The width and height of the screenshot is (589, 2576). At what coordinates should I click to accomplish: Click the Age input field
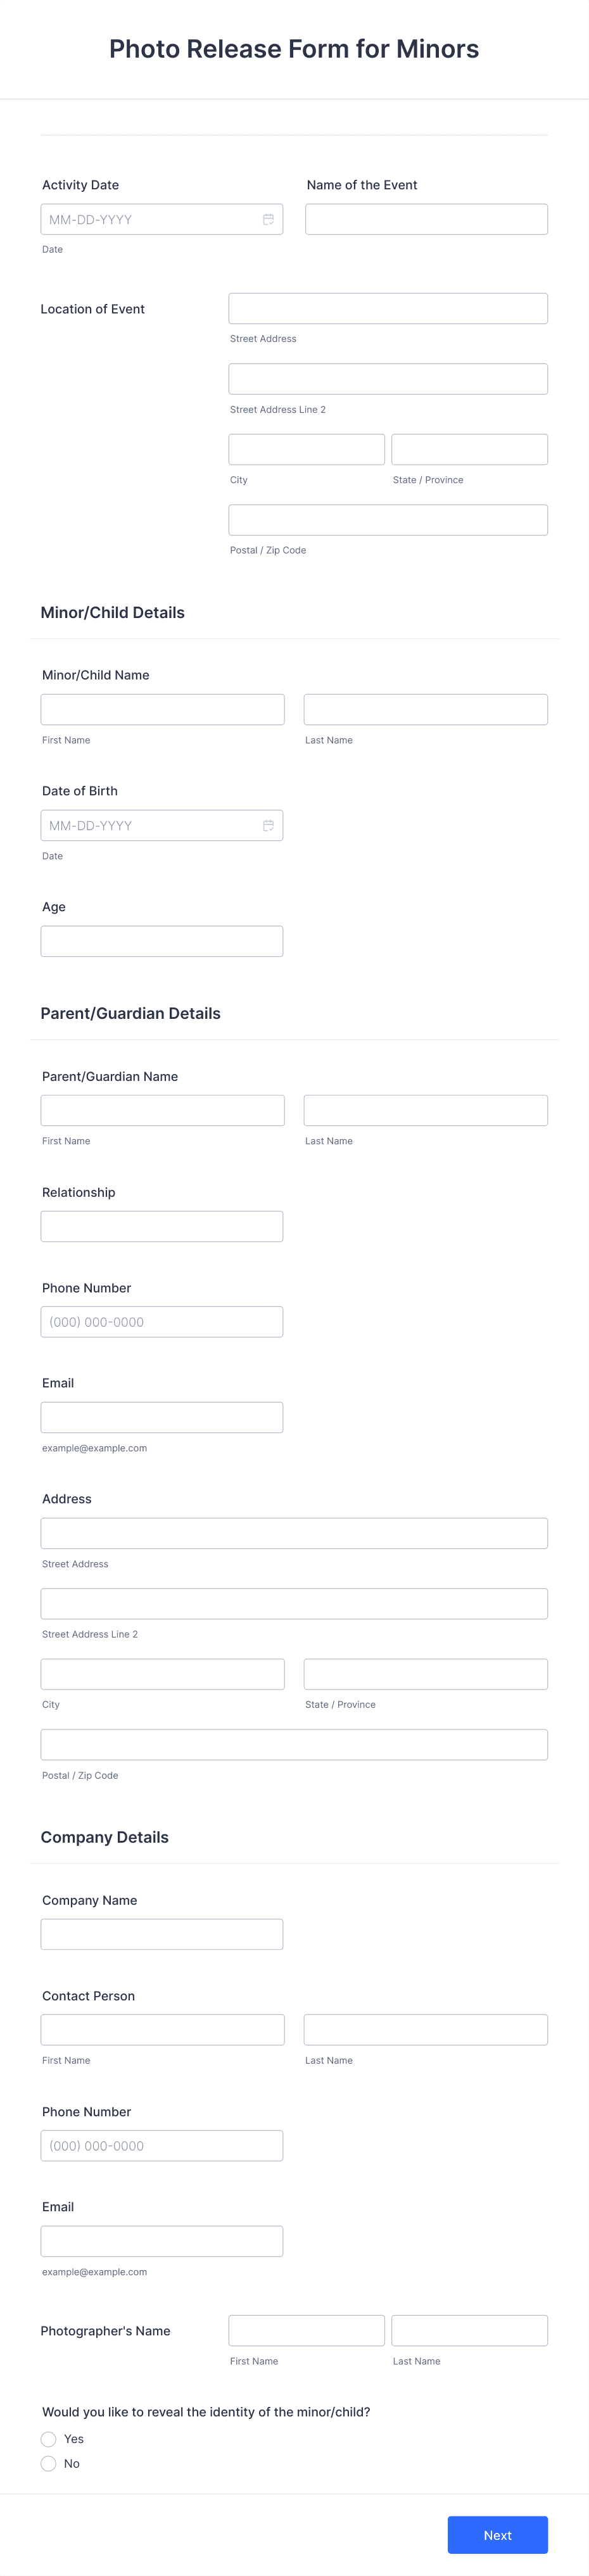pos(162,941)
